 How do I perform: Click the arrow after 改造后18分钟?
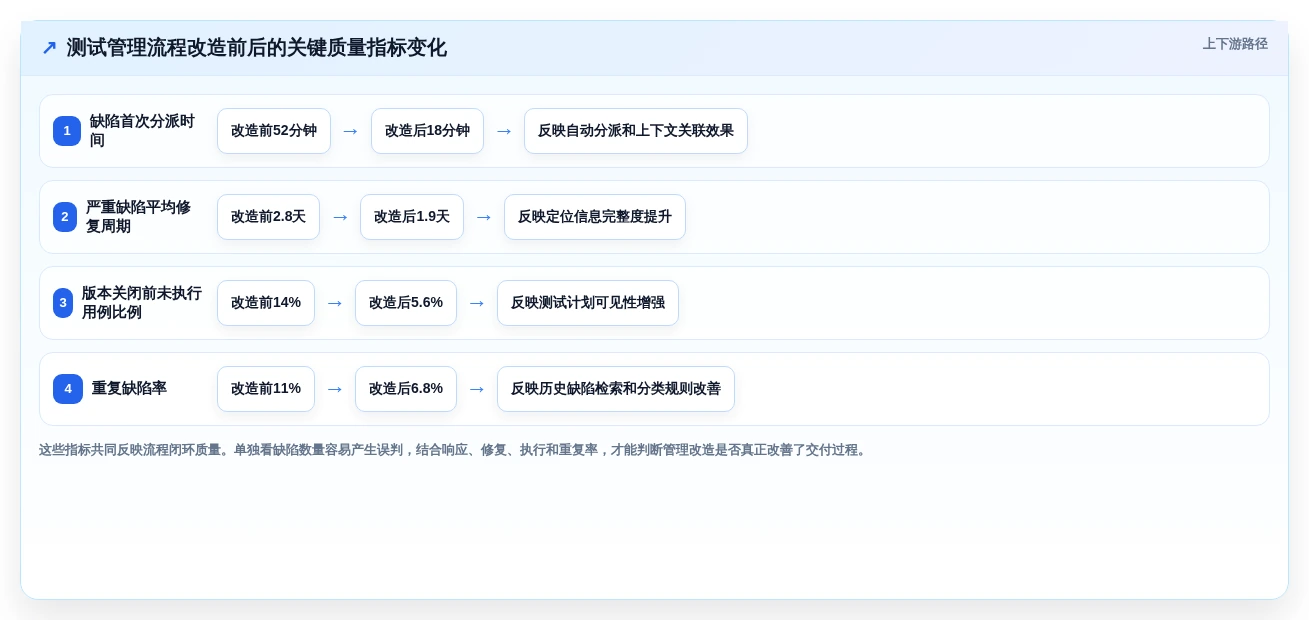coord(504,131)
